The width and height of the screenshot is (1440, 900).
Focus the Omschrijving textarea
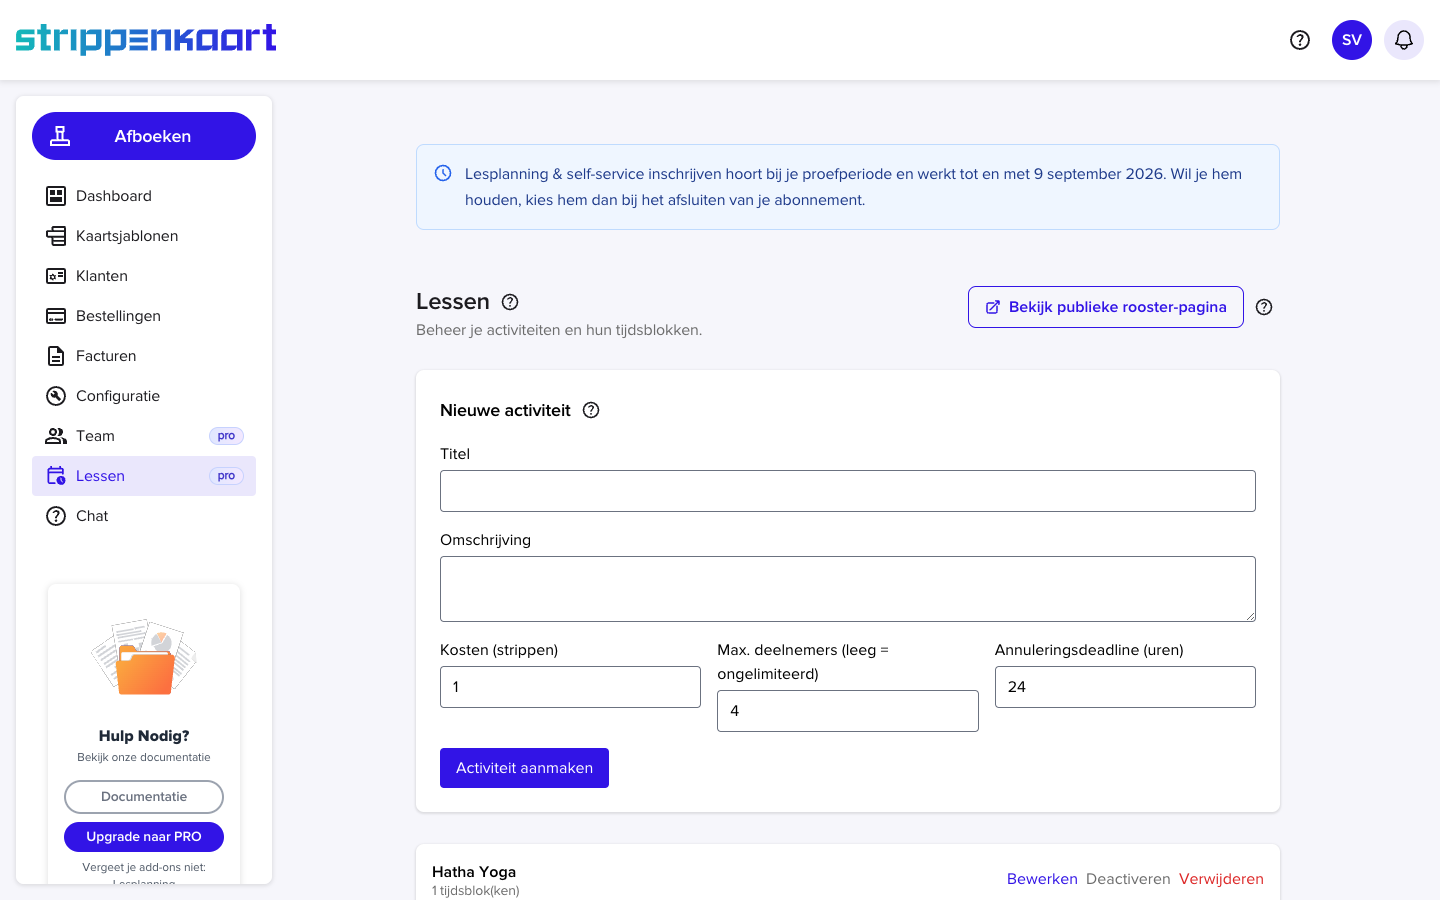click(848, 589)
